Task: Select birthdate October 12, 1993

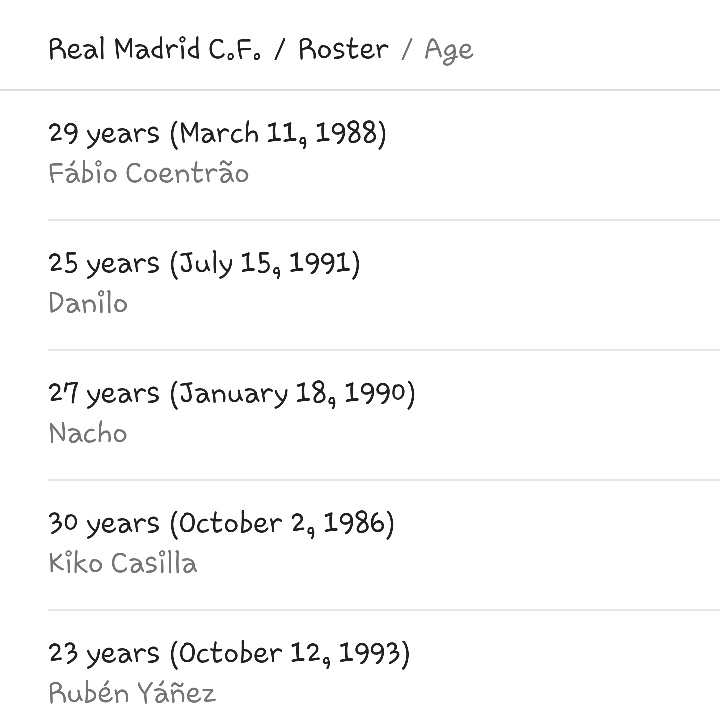Action: click(x=289, y=653)
